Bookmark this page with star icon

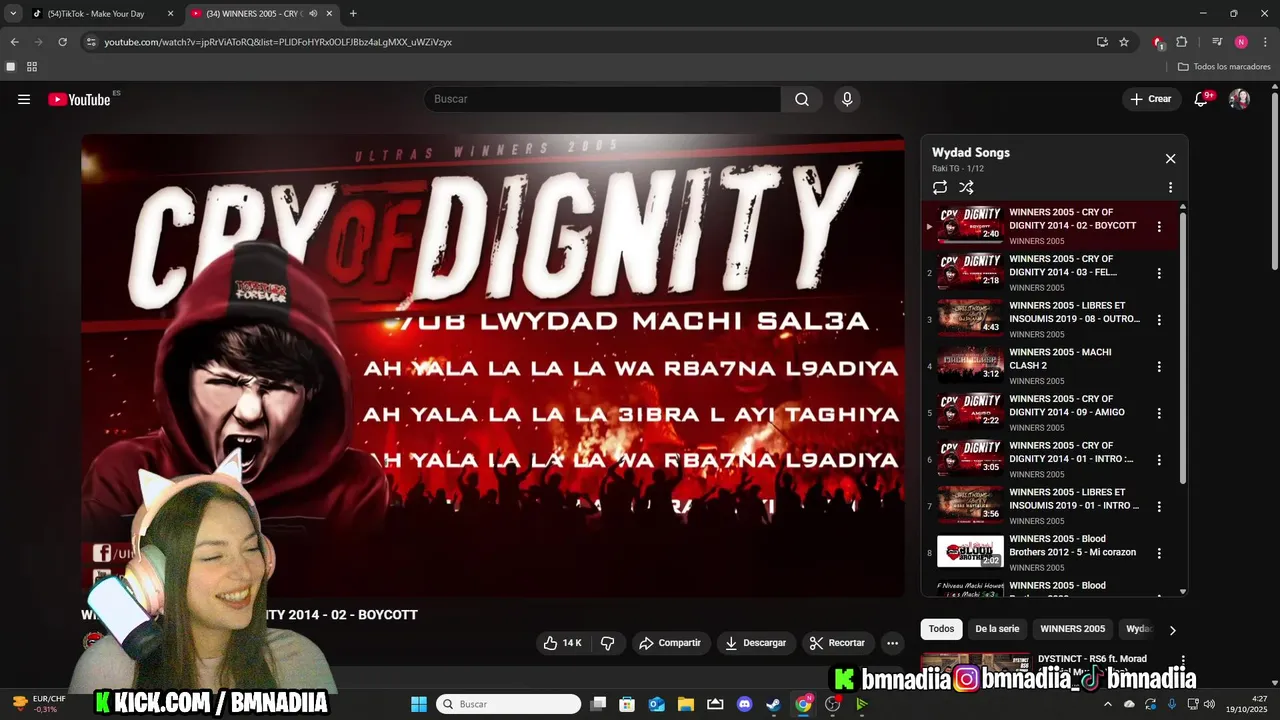tap(1124, 42)
